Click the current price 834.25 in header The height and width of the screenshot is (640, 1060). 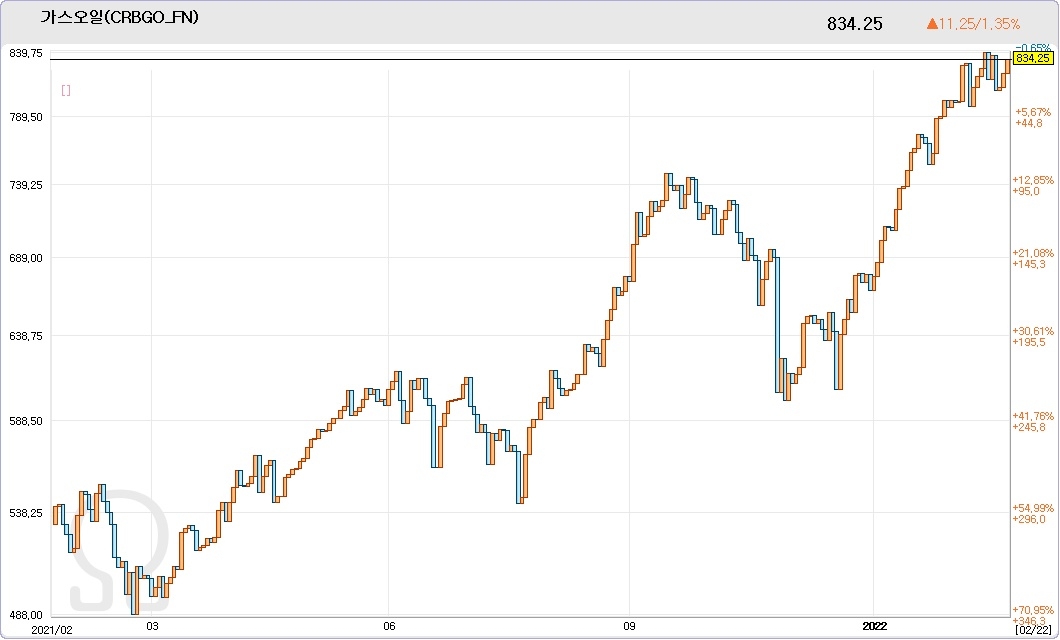click(x=854, y=24)
